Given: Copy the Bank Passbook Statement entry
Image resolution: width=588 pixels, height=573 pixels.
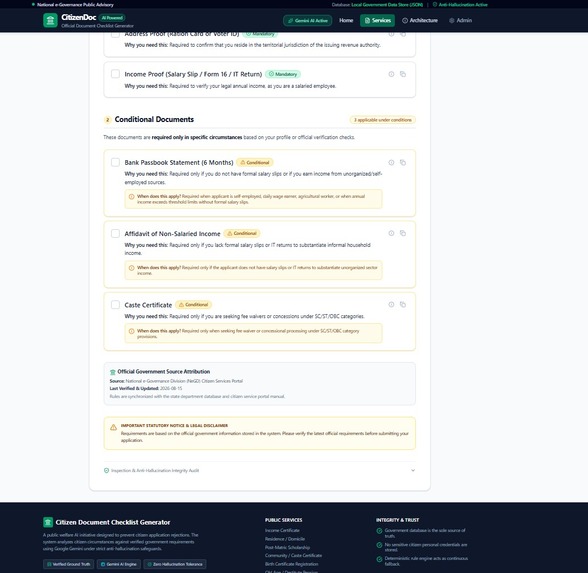Looking at the screenshot, I should pyautogui.click(x=403, y=162).
